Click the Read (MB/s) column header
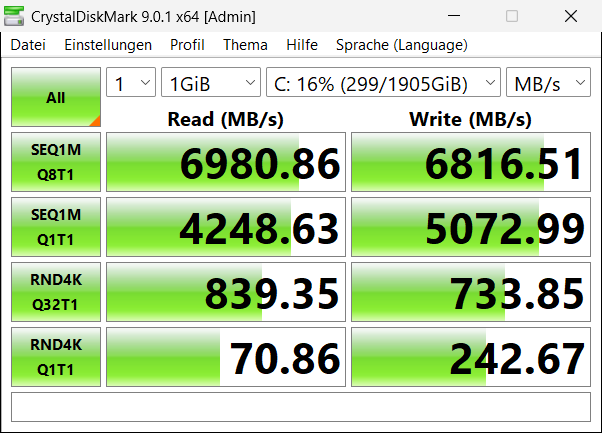 [x=226, y=119]
